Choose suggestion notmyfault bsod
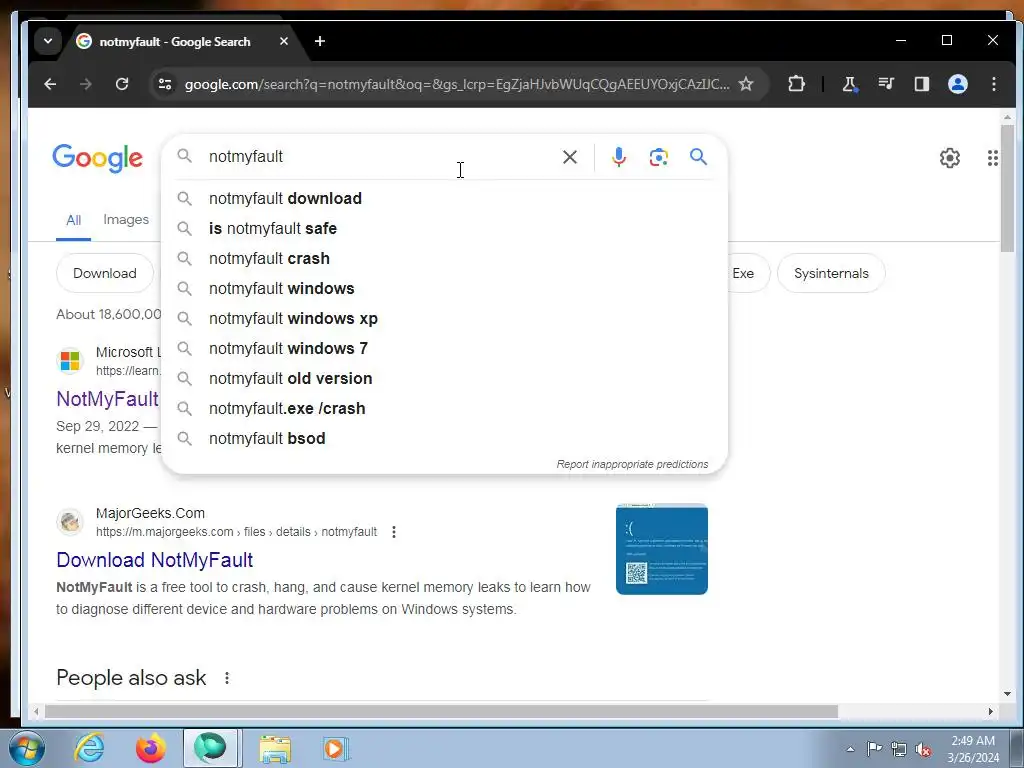 coord(444,439)
